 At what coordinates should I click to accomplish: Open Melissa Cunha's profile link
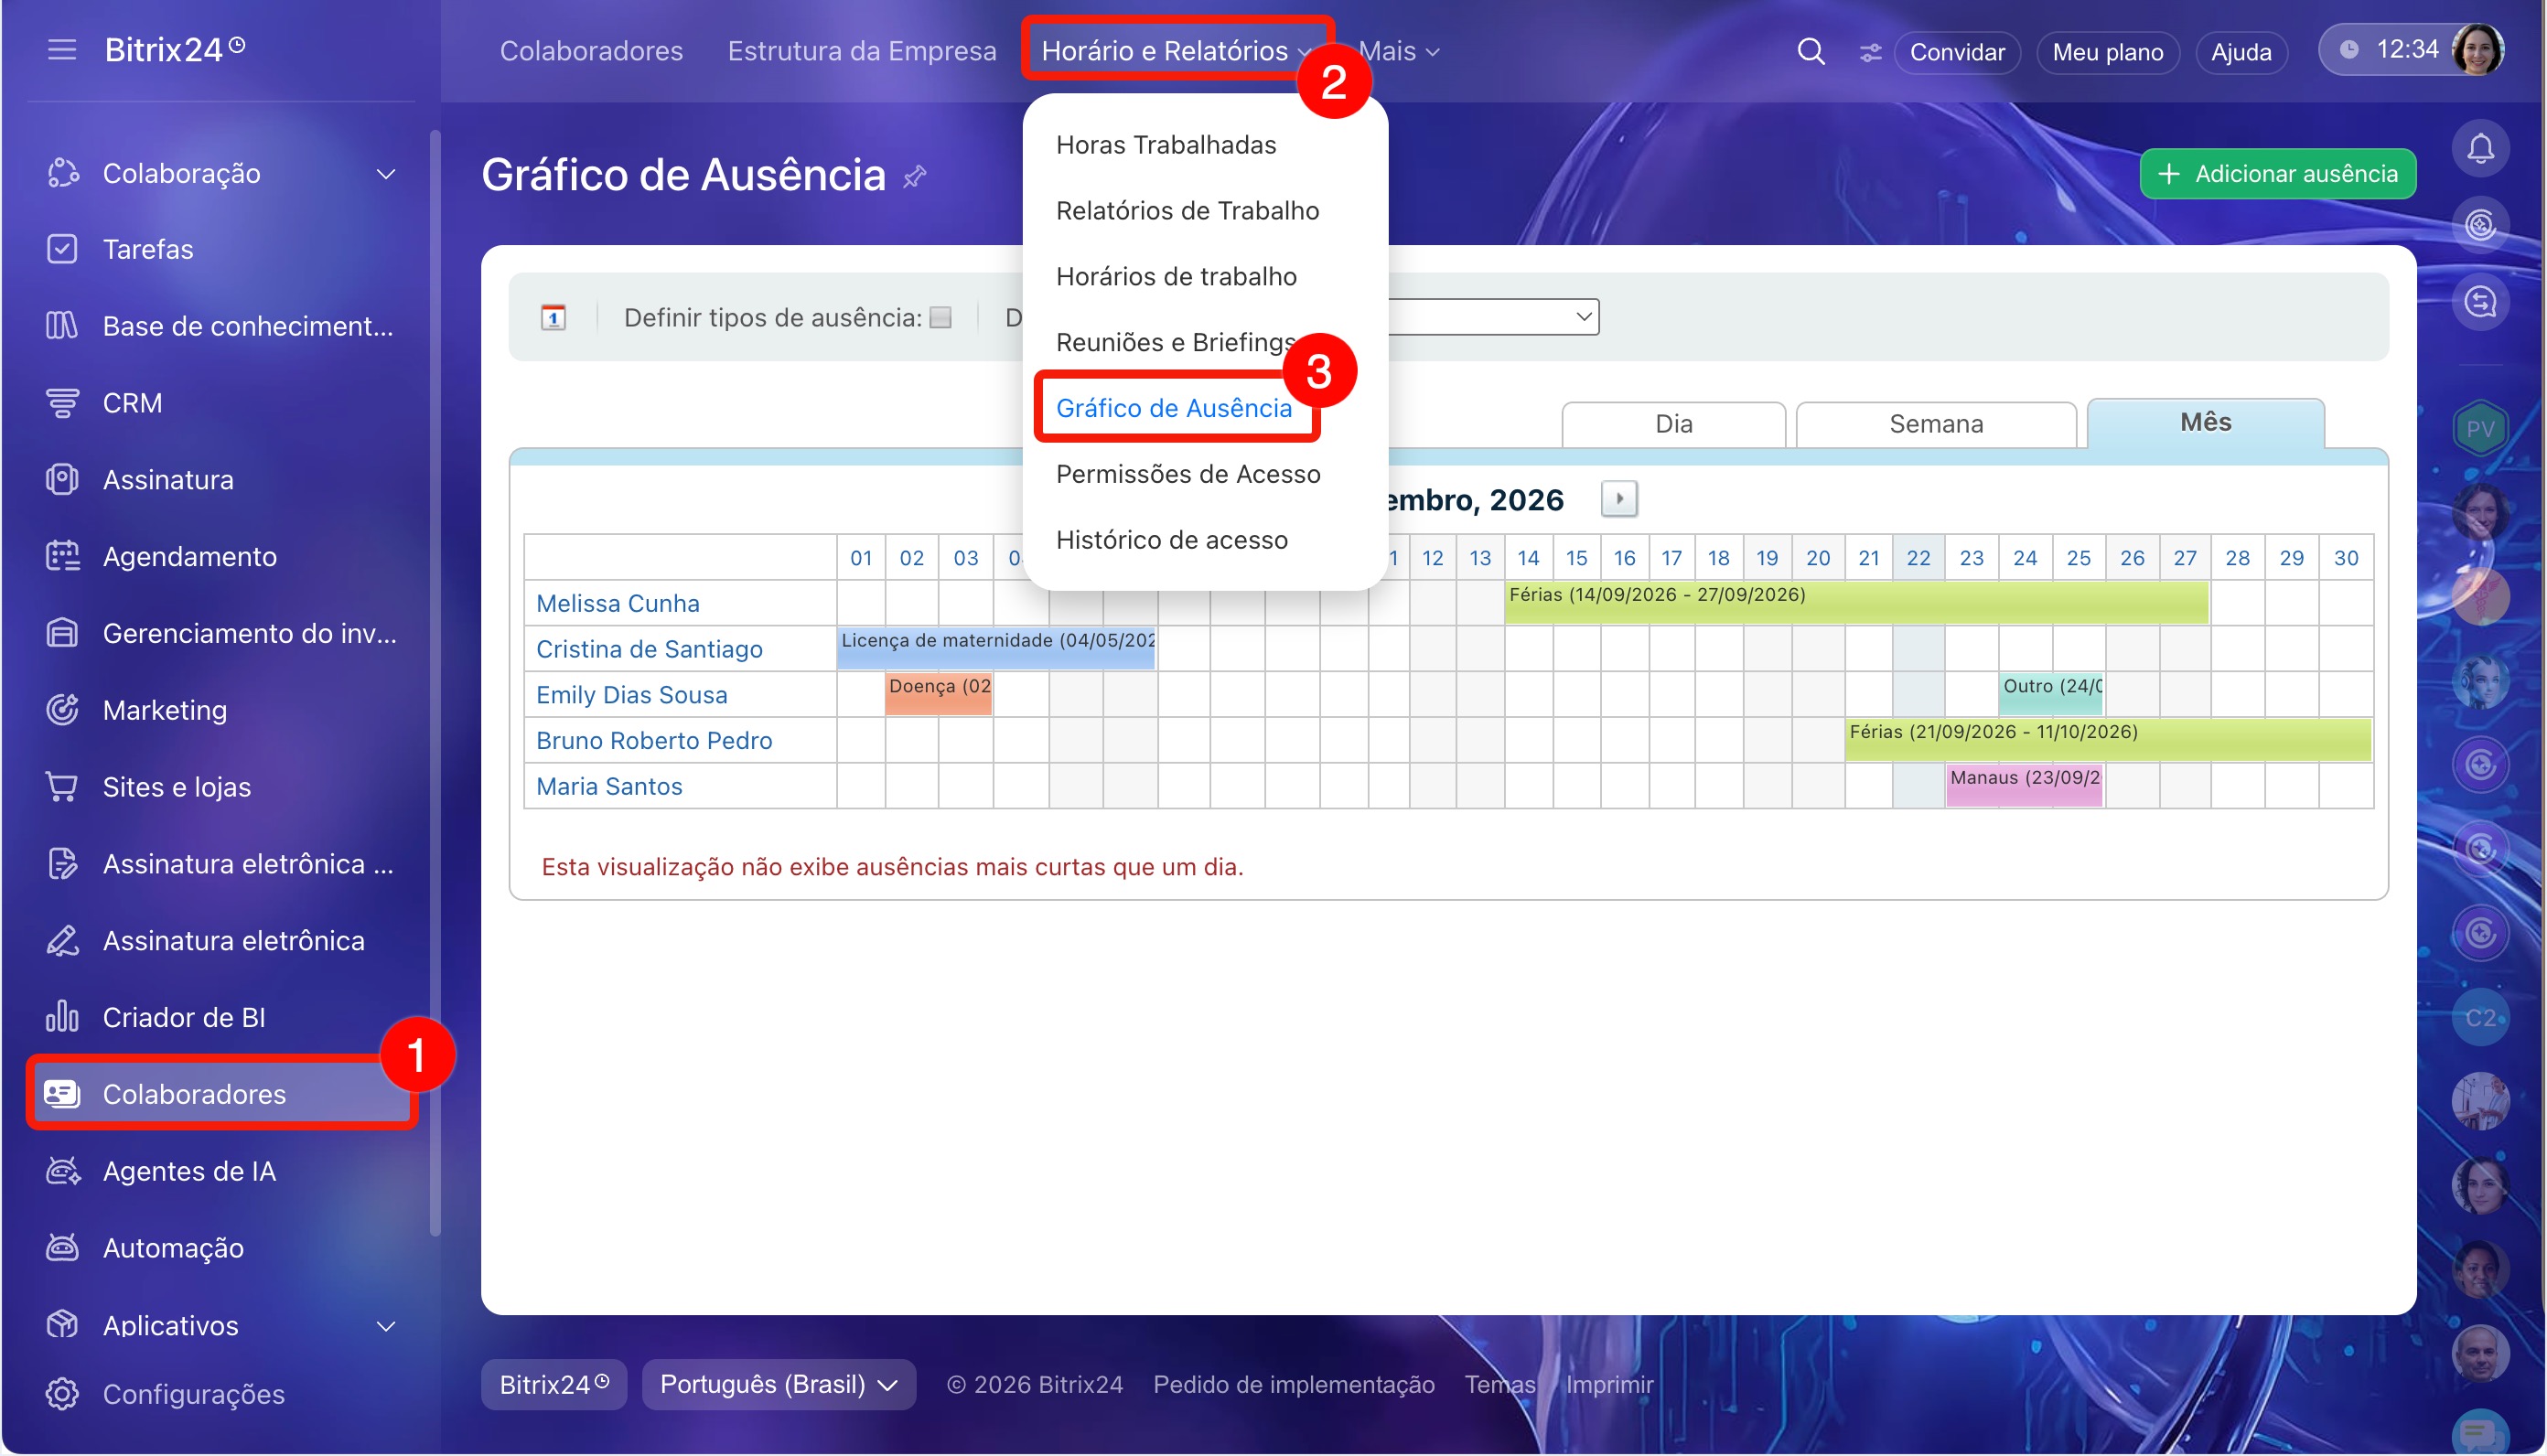[618, 604]
